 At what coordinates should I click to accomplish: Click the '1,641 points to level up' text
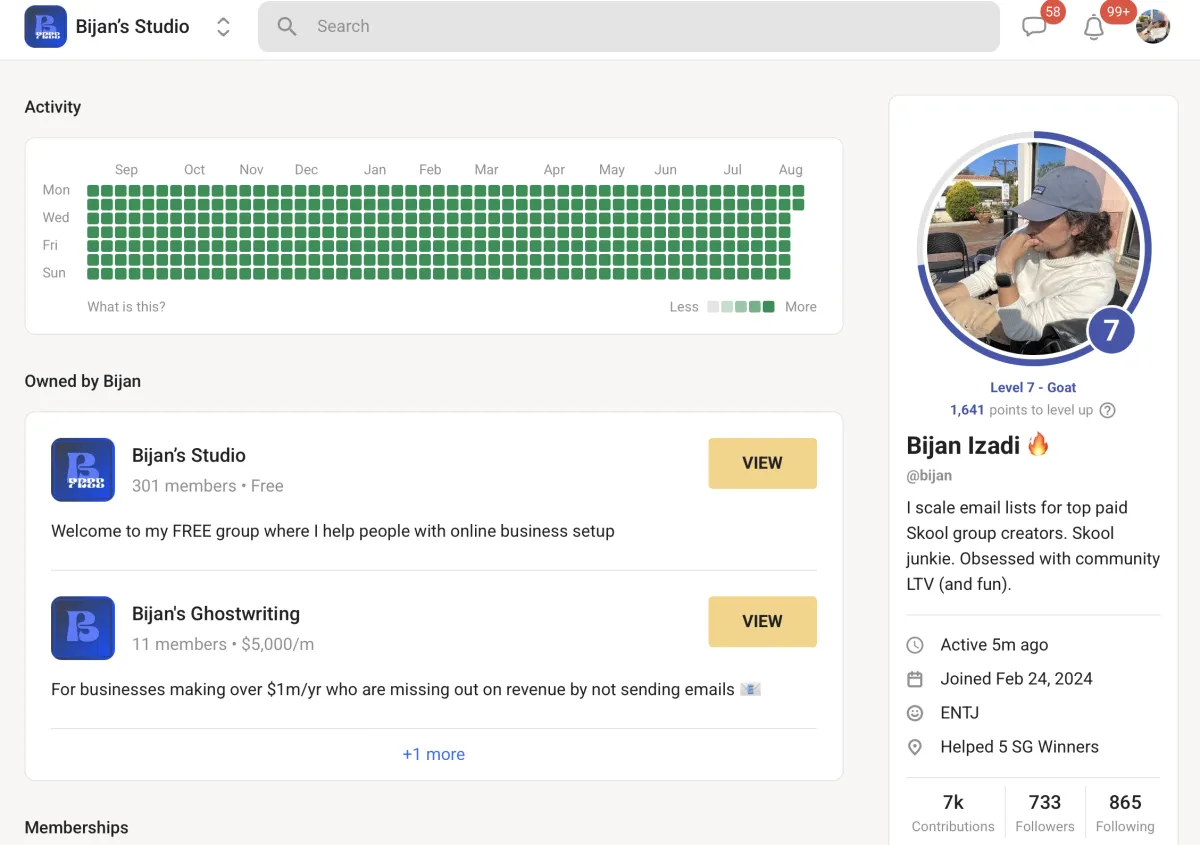coord(1021,410)
